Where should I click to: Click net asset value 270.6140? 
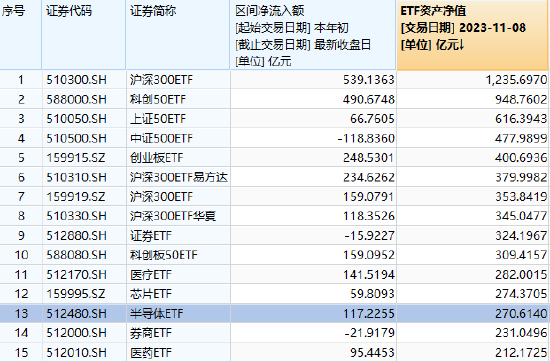pyautogui.click(x=521, y=314)
